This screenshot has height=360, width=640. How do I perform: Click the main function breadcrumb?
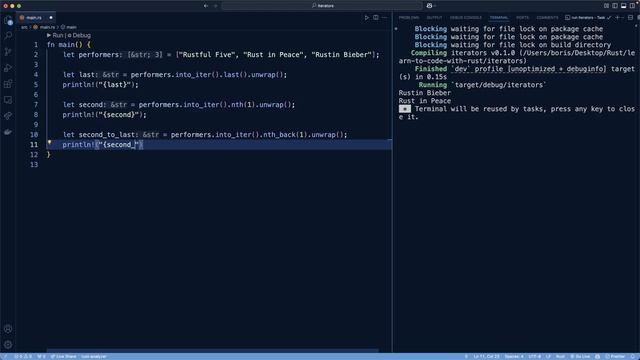pos(69,27)
